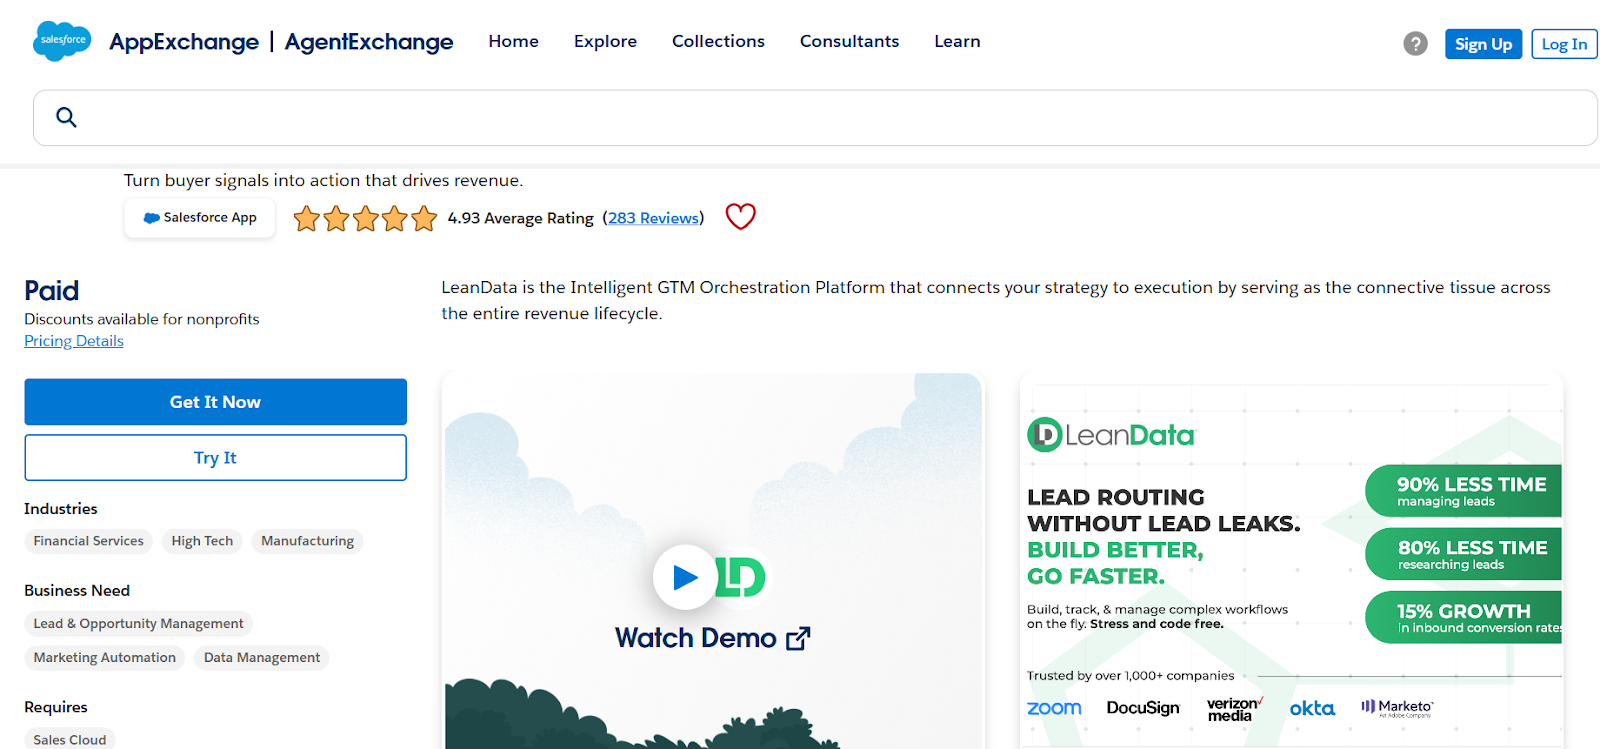Open the 283 Reviews link
Viewport: 1600px width, 749px height.
pyautogui.click(x=654, y=218)
